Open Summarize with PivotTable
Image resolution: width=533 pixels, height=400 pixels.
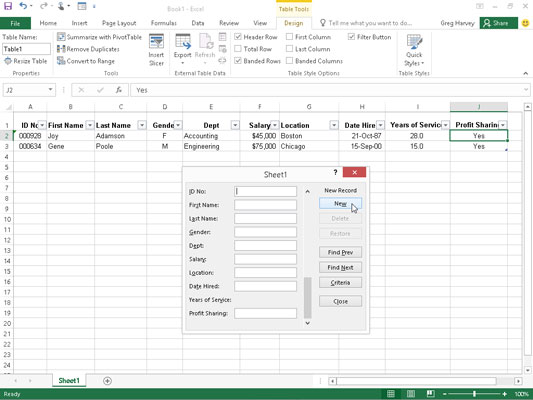point(99,37)
